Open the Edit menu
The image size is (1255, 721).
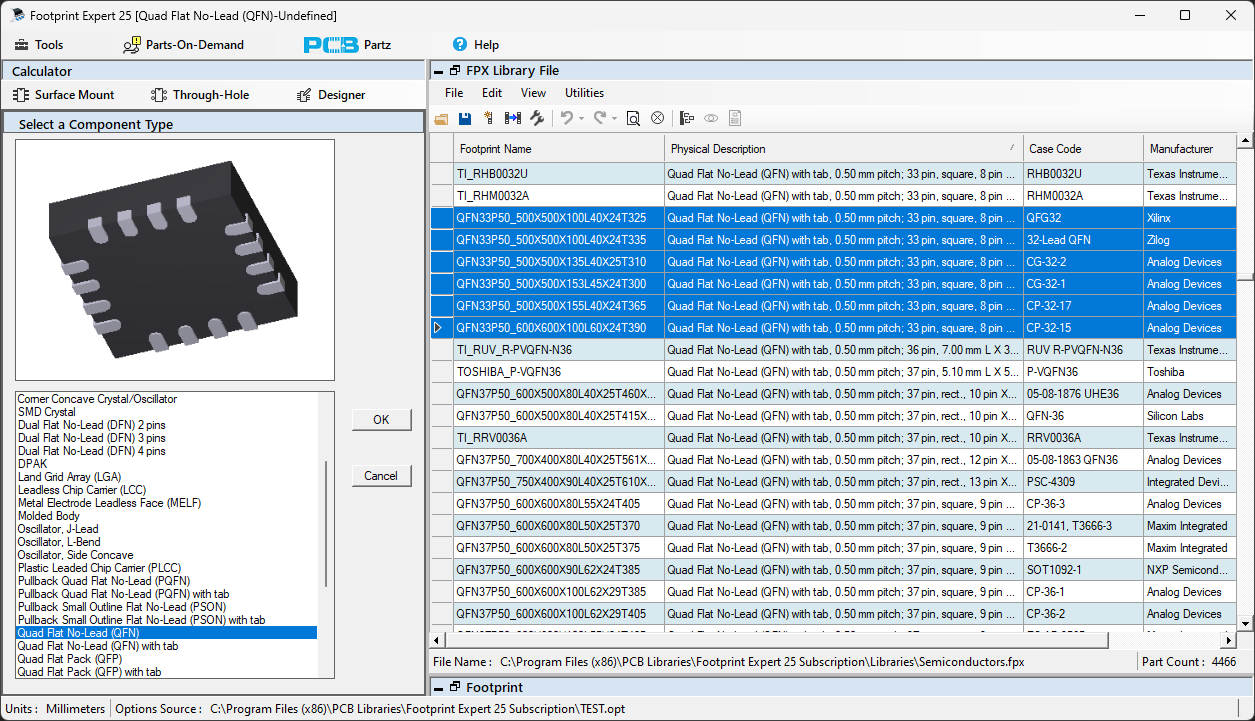(492, 93)
